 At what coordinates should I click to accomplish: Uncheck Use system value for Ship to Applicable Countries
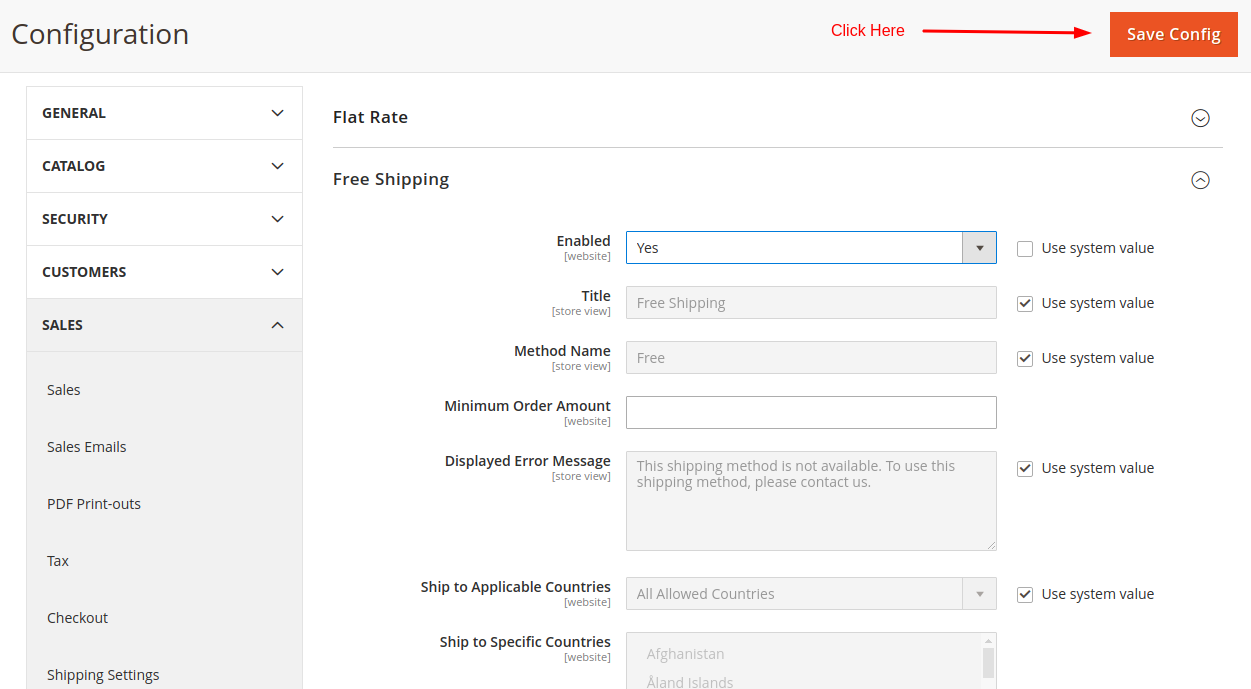point(1025,595)
